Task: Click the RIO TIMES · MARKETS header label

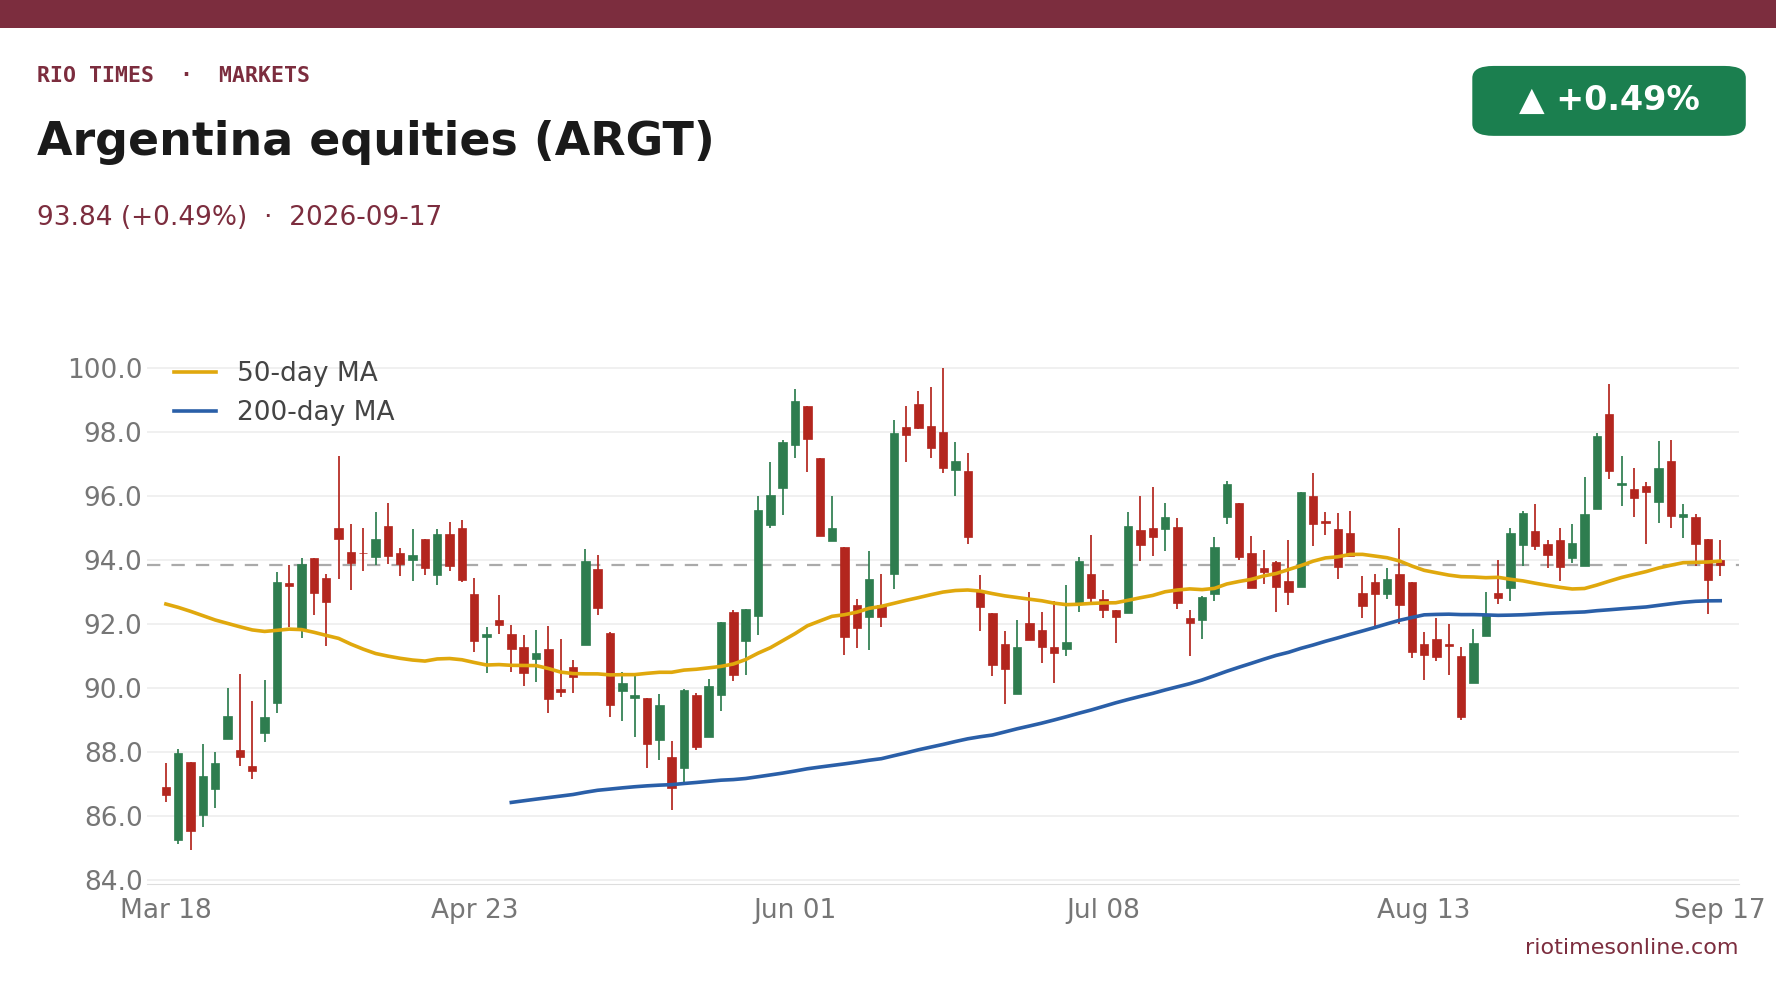Action: (173, 76)
